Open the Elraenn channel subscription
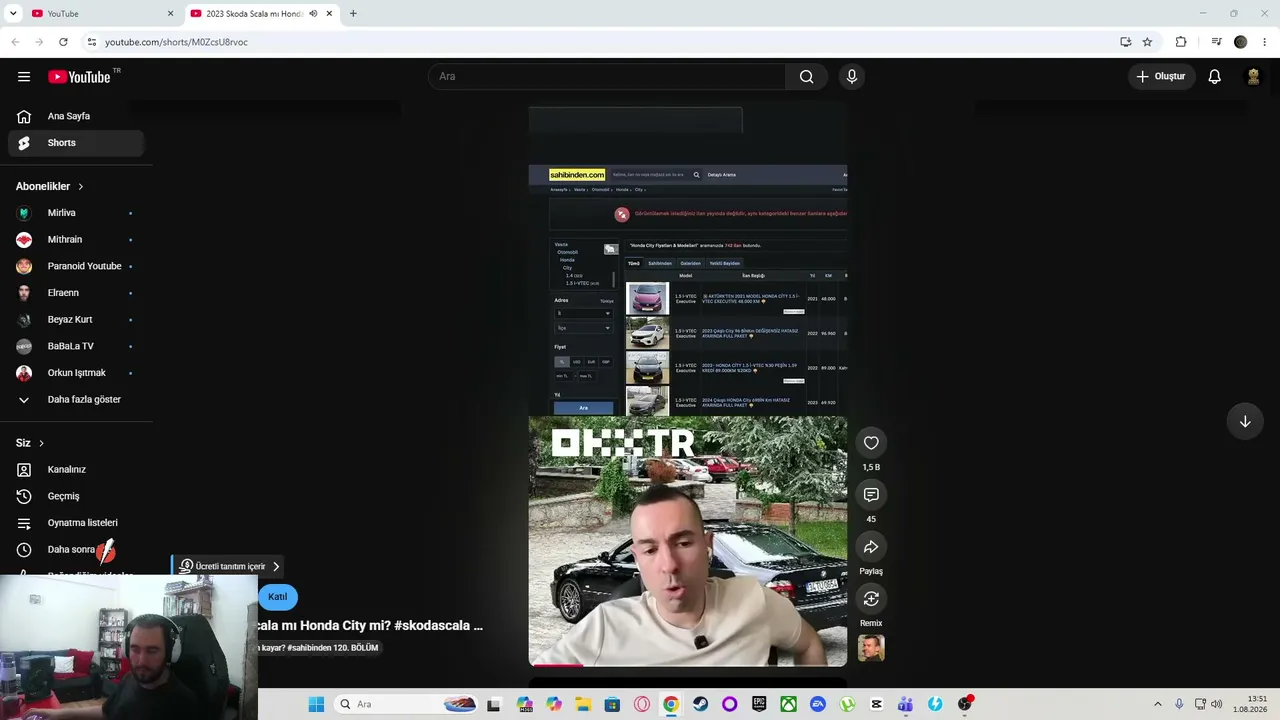Image resolution: width=1280 pixels, height=720 pixels. pos(76,293)
